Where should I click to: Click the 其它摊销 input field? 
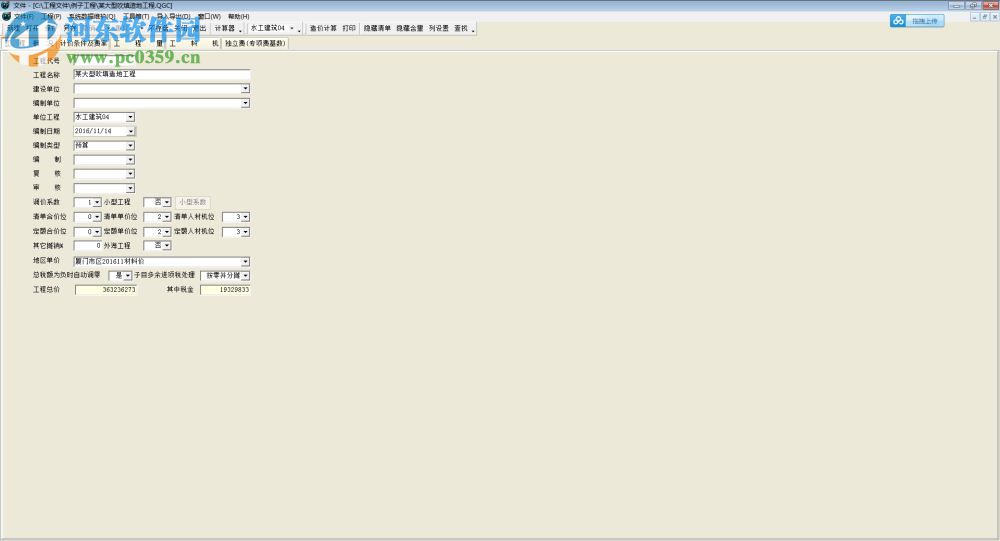pos(87,246)
